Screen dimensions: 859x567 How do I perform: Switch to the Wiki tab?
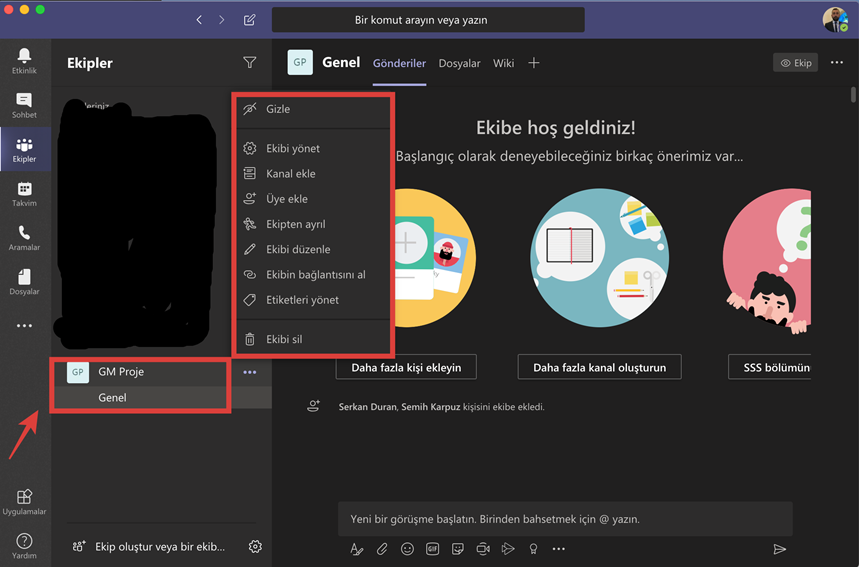[503, 63]
